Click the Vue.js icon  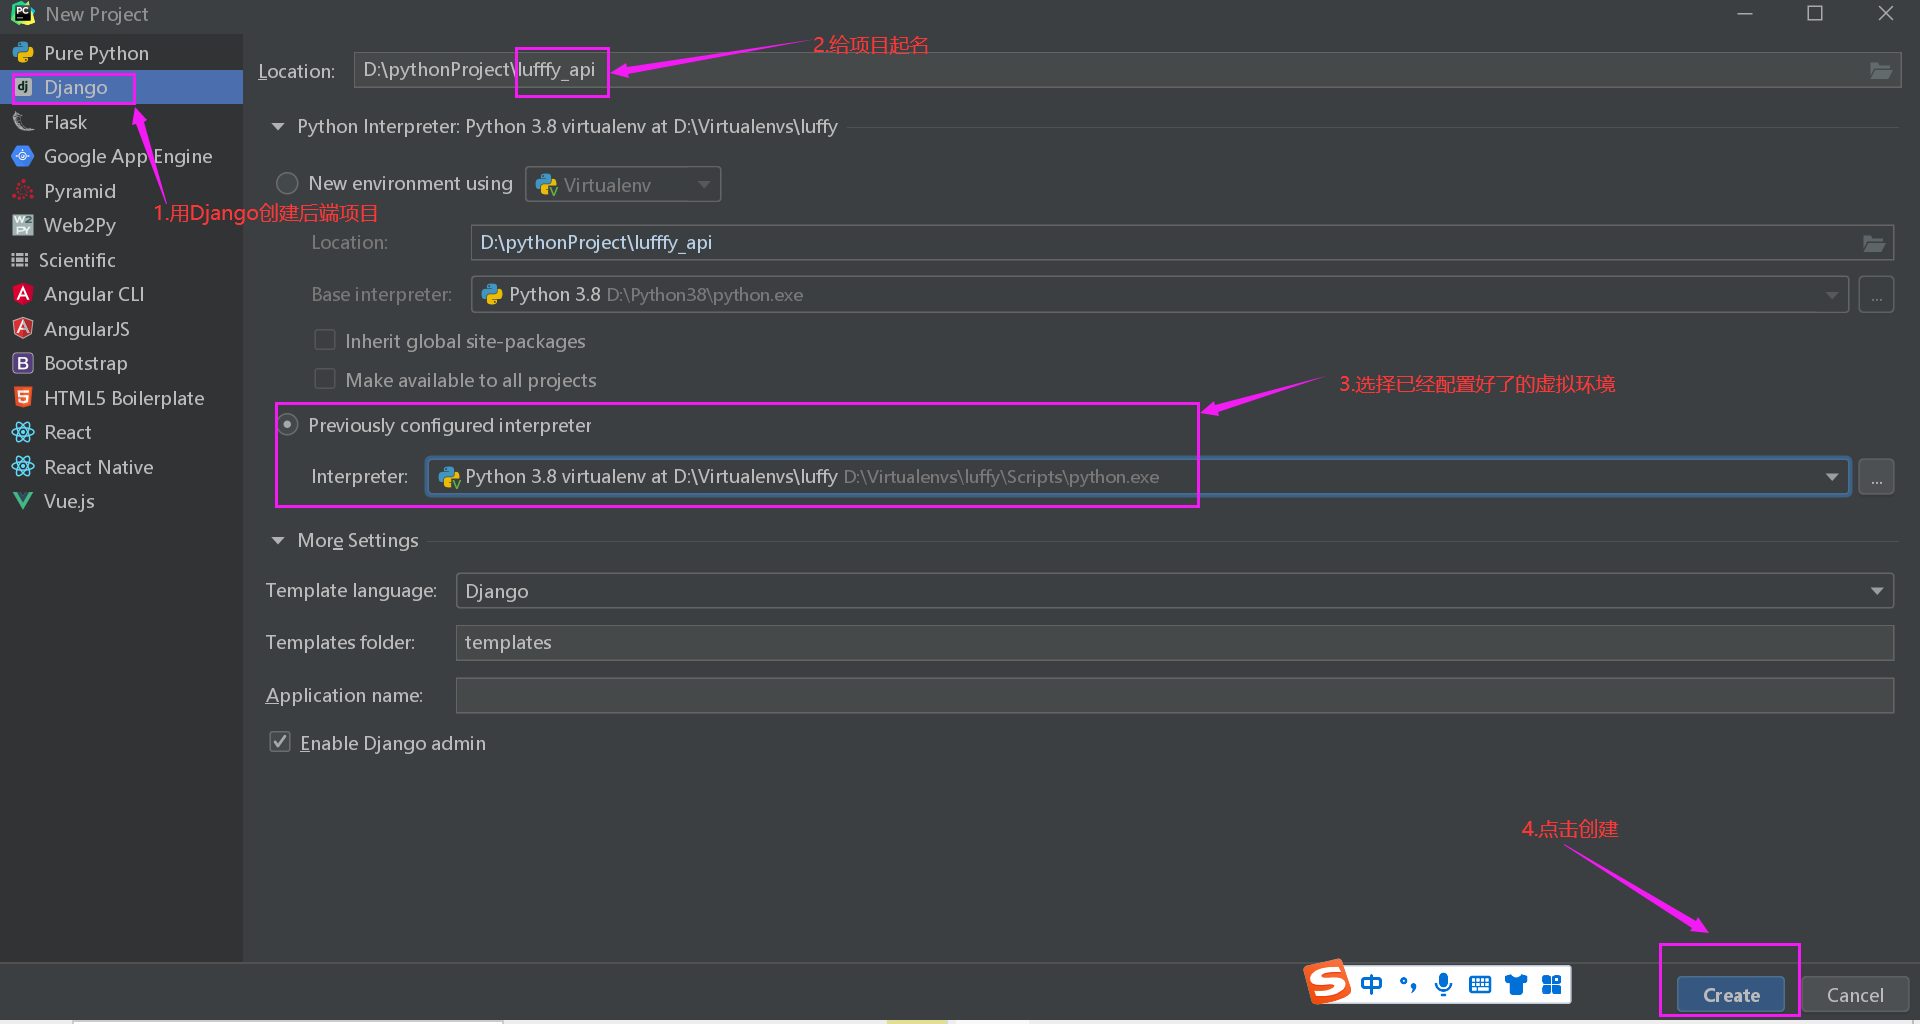tap(23, 501)
